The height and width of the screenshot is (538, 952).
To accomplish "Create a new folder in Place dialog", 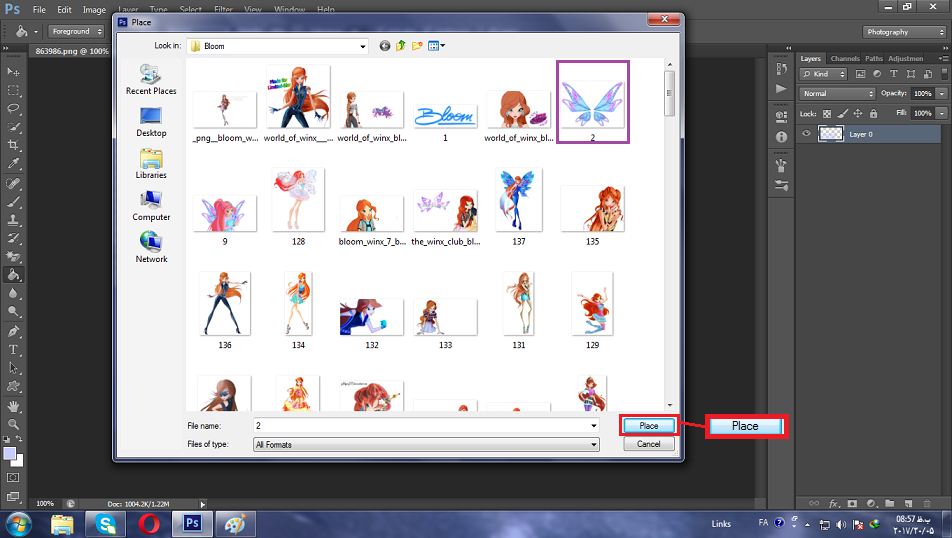I will [x=417, y=46].
